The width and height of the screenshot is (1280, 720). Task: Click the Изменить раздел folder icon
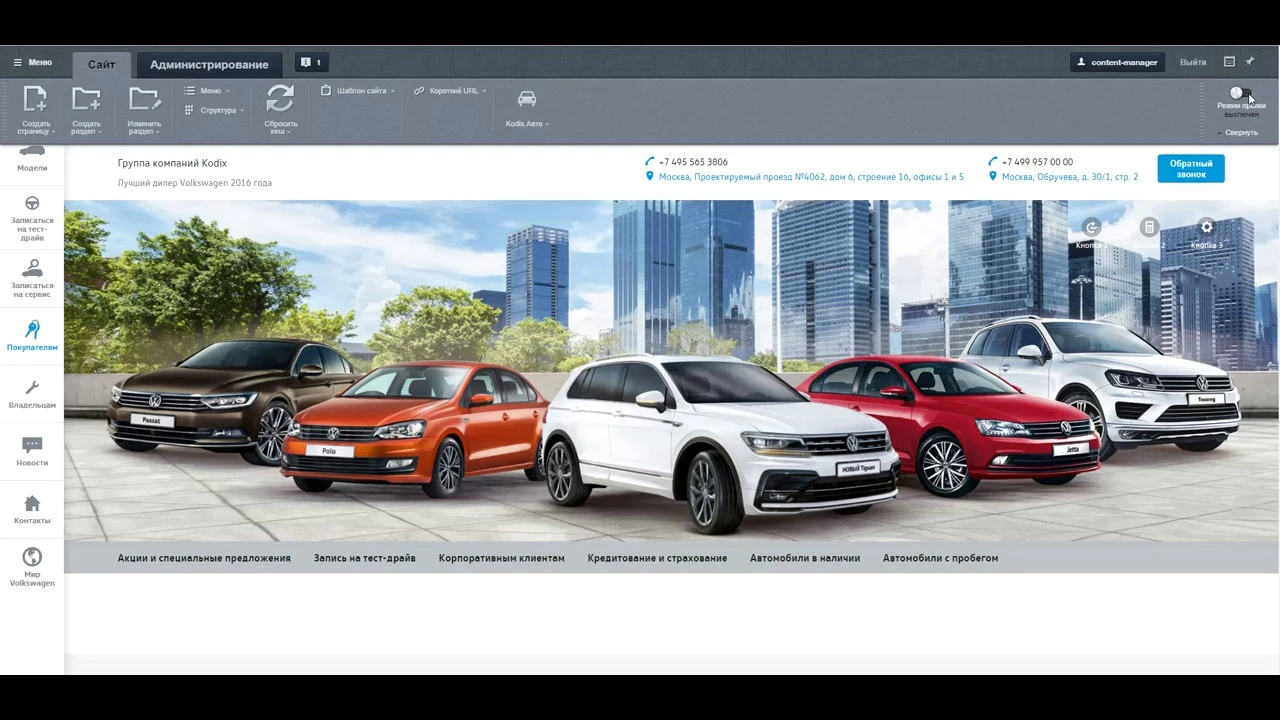point(144,99)
